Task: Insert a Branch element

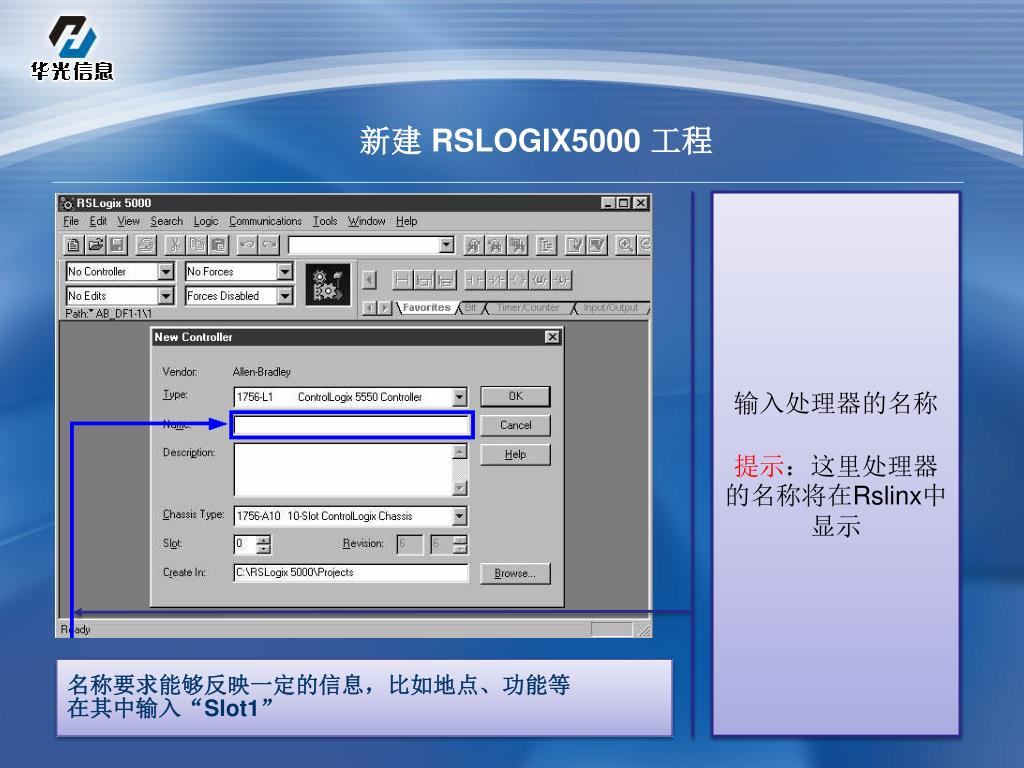Action: click(424, 280)
